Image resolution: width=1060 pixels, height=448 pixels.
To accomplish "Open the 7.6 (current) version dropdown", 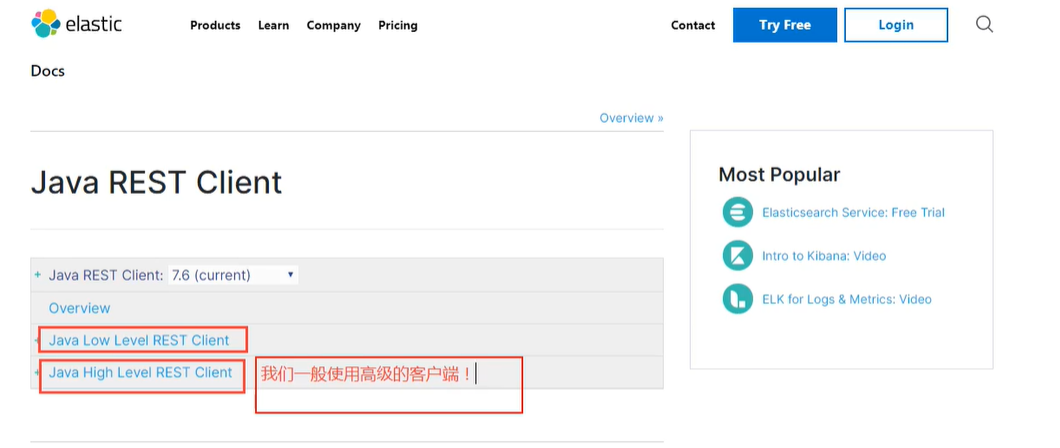I will (233, 275).
